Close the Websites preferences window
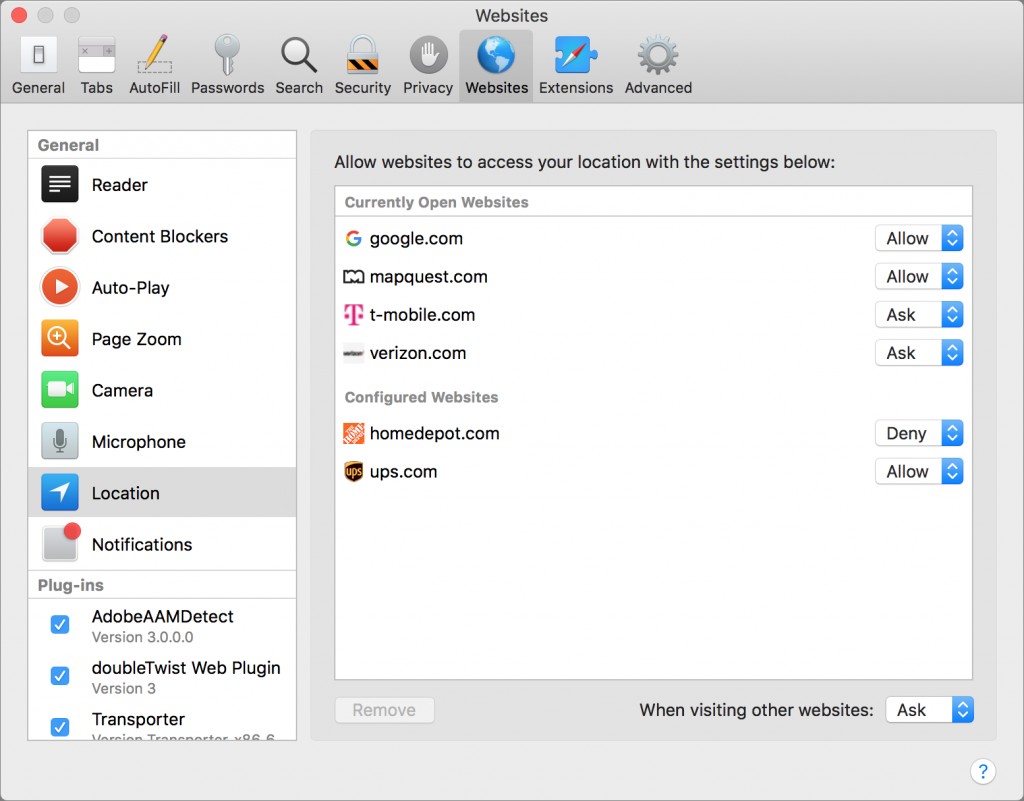This screenshot has height=801, width=1024. click(x=20, y=15)
